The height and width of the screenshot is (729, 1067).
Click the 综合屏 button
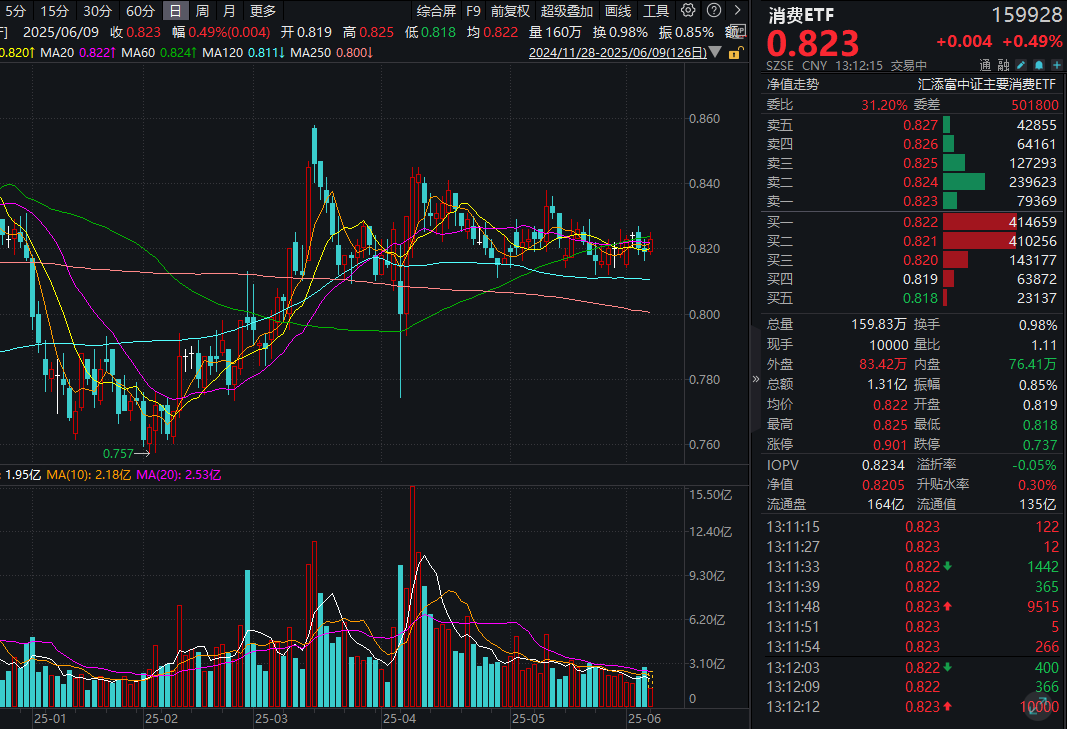[x=436, y=10]
